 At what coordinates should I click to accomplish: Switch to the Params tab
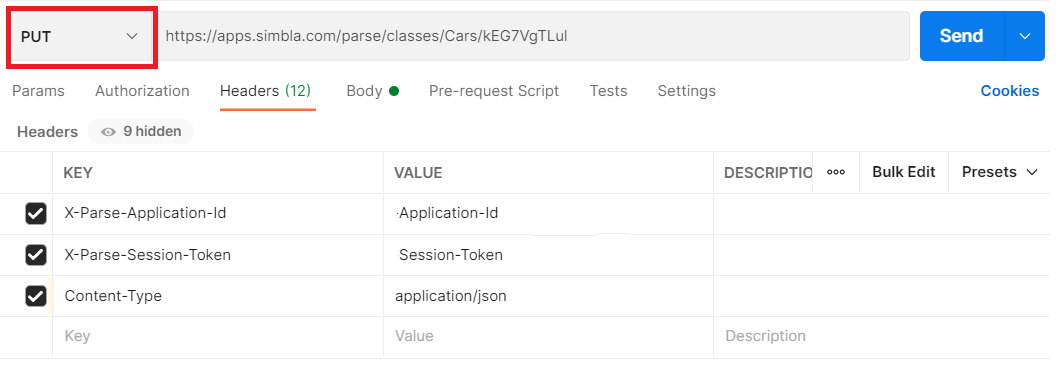[38, 91]
